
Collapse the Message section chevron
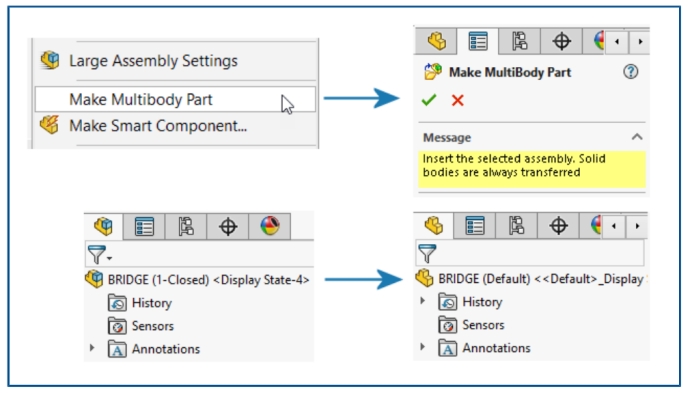pyautogui.click(x=637, y=137)
